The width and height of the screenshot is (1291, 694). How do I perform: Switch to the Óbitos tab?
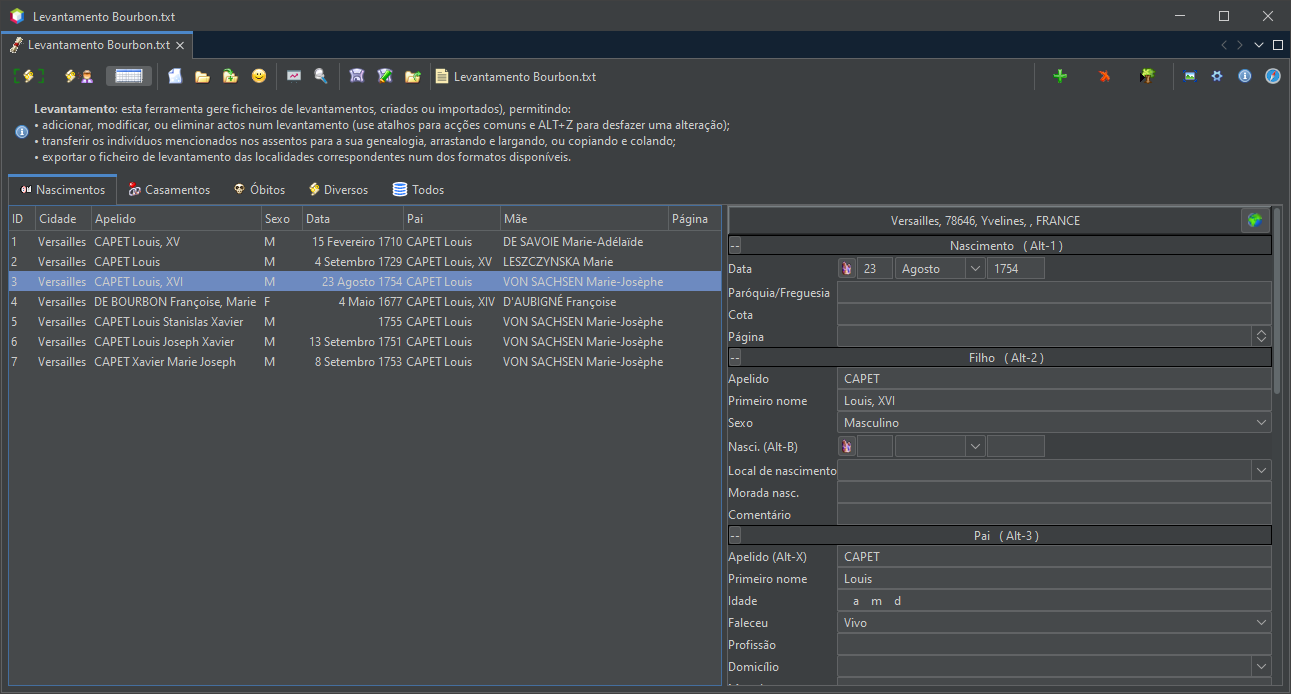click(x=259, y=190)
